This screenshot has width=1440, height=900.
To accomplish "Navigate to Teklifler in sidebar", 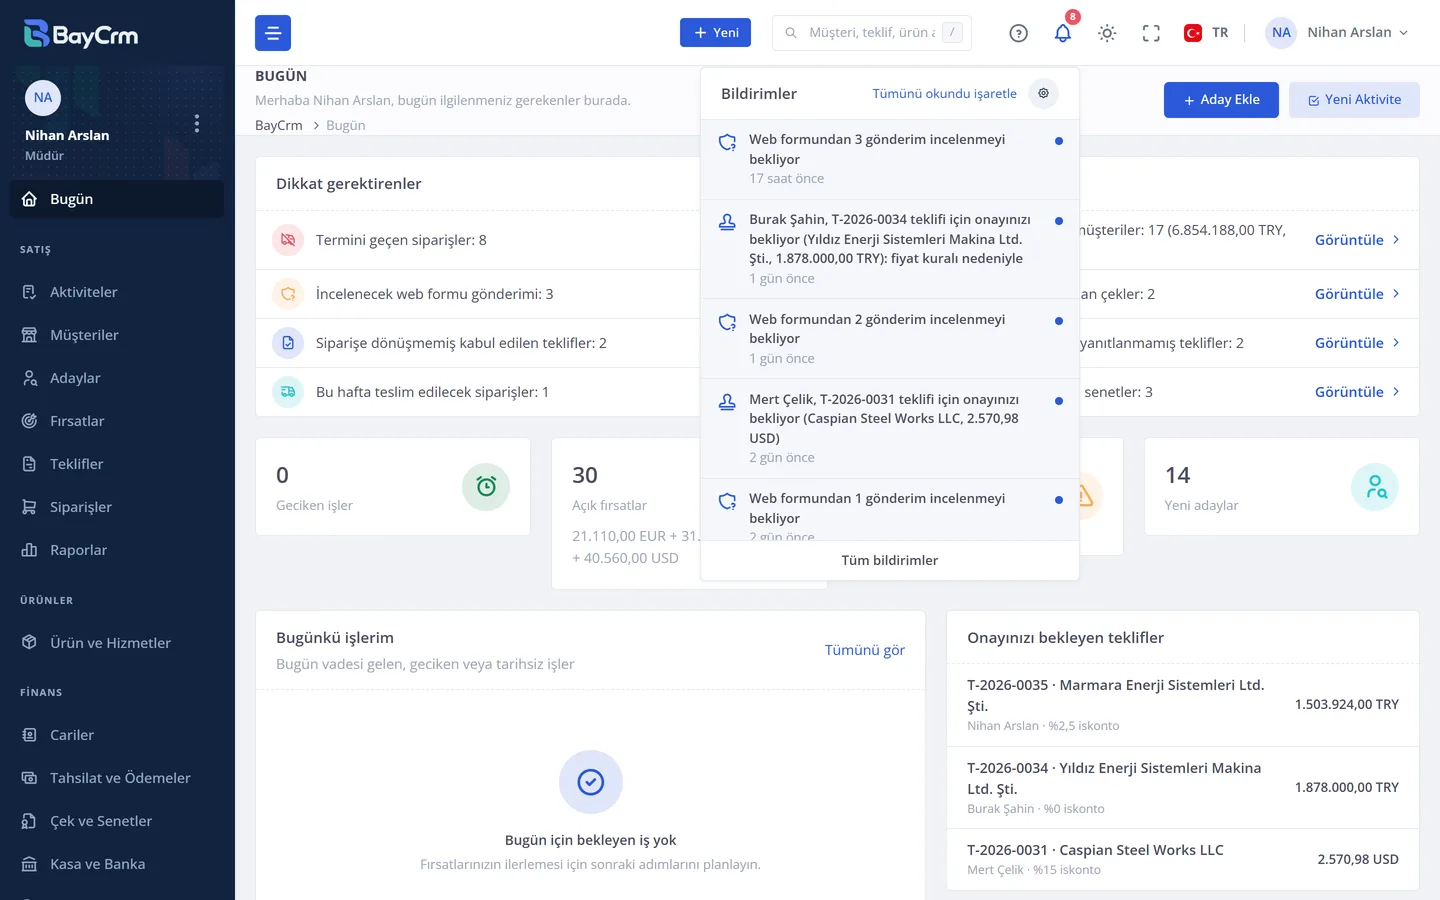I will [117, 464].
